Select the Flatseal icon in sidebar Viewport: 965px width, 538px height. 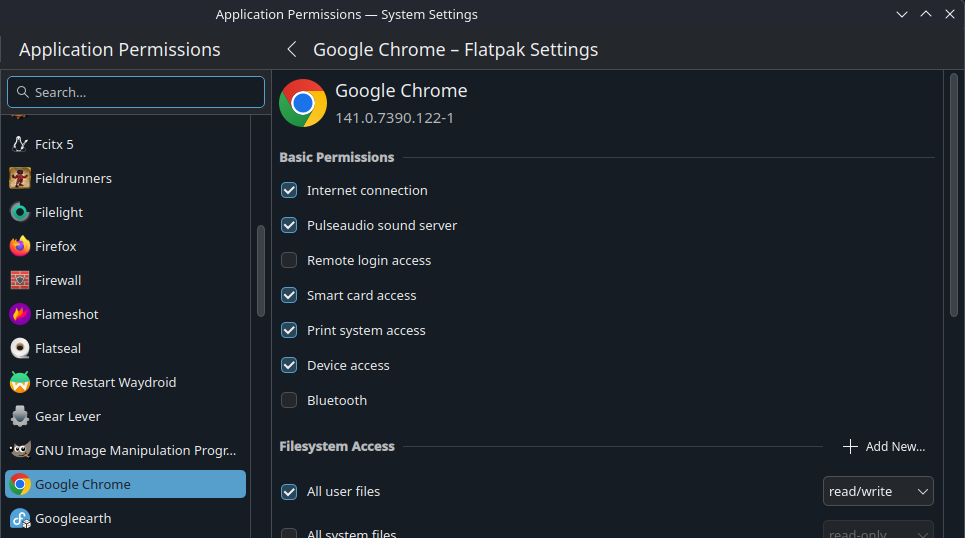(20, 348)
